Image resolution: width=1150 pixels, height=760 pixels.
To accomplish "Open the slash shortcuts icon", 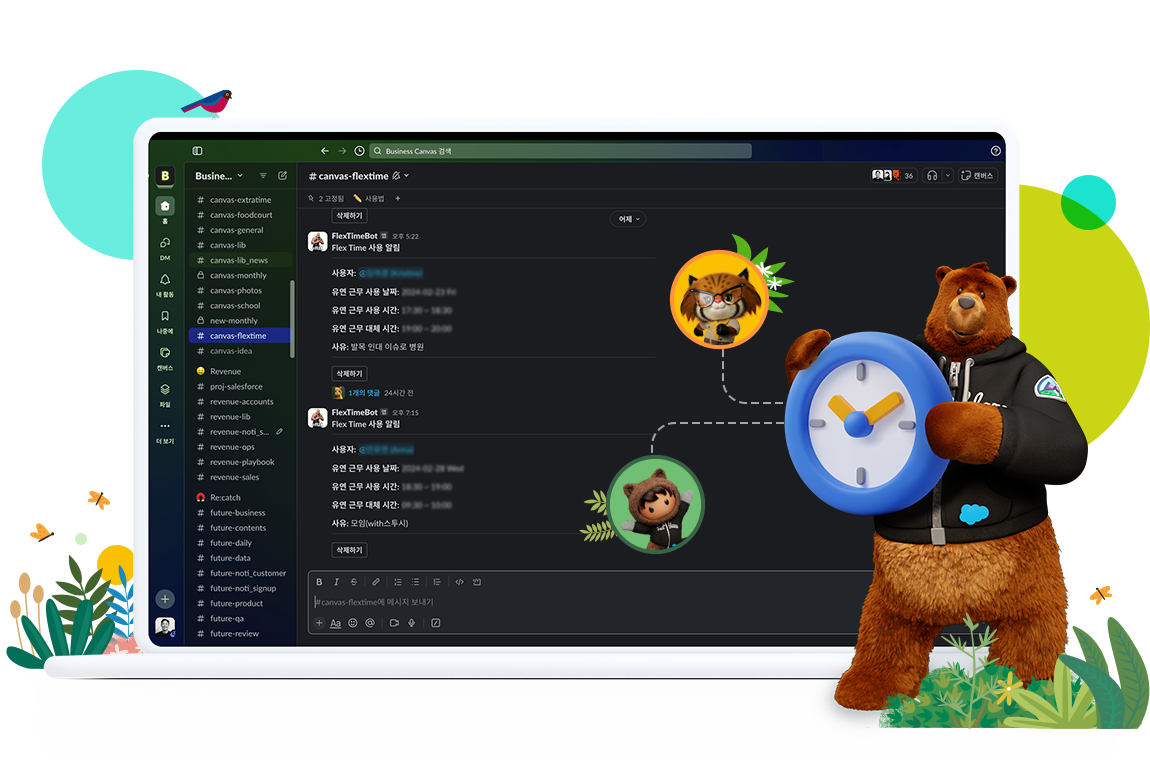I will point(436,623).
